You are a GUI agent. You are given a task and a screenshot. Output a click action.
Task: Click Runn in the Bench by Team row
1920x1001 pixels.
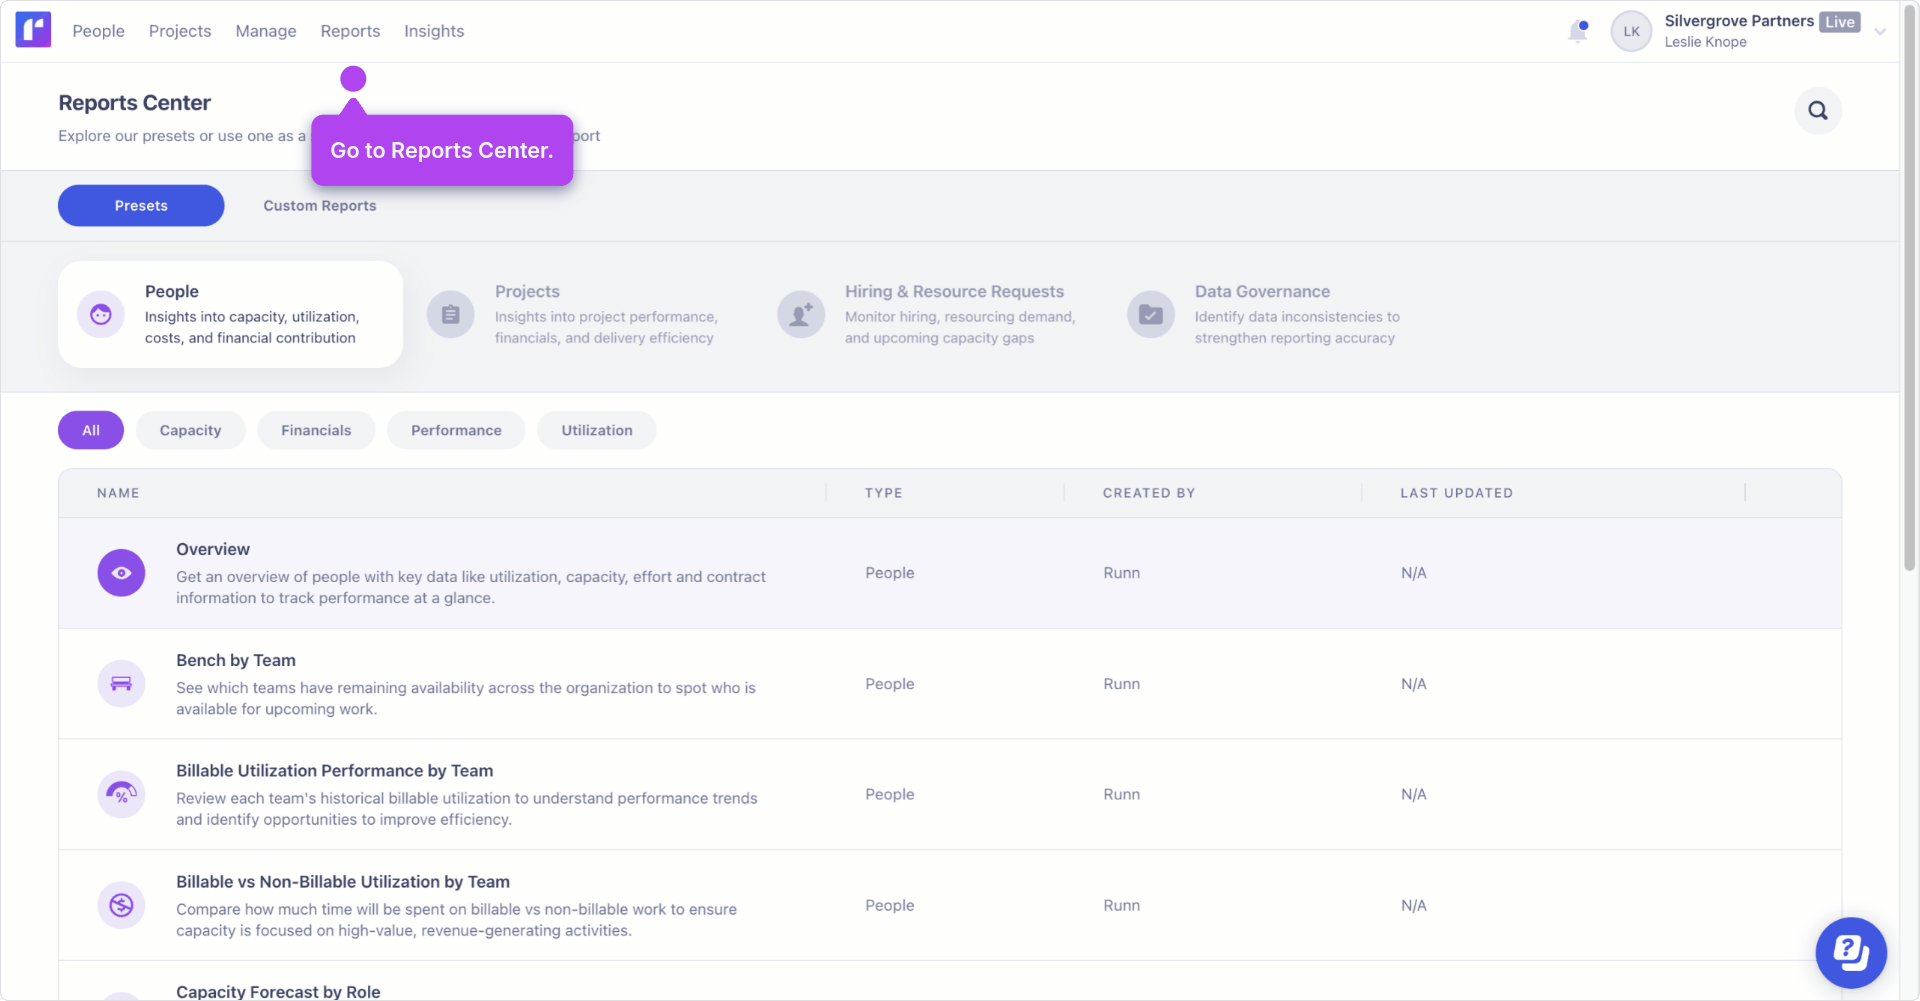pyautogui.click(x=1121, y=684)
